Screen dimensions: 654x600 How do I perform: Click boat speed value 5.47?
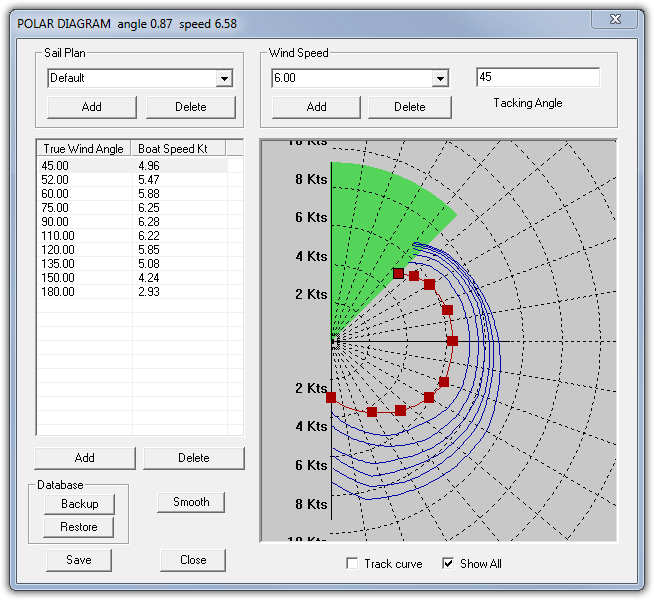click(149, 180)
